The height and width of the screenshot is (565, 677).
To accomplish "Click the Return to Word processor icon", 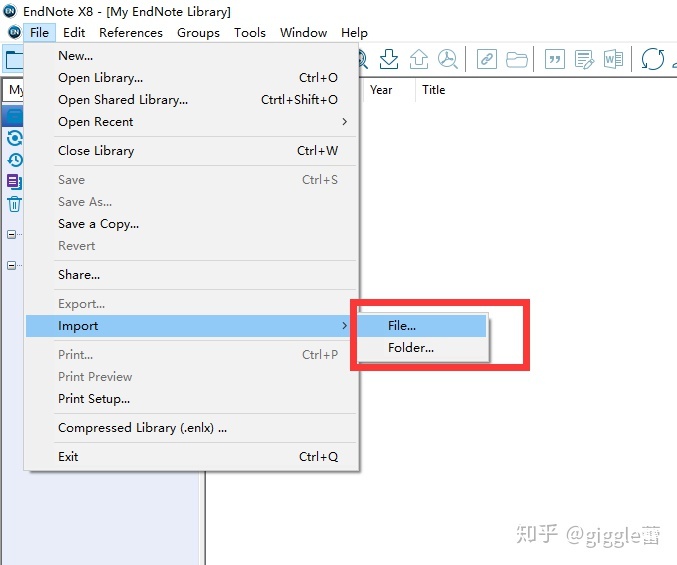I will (x=614, y=59).
